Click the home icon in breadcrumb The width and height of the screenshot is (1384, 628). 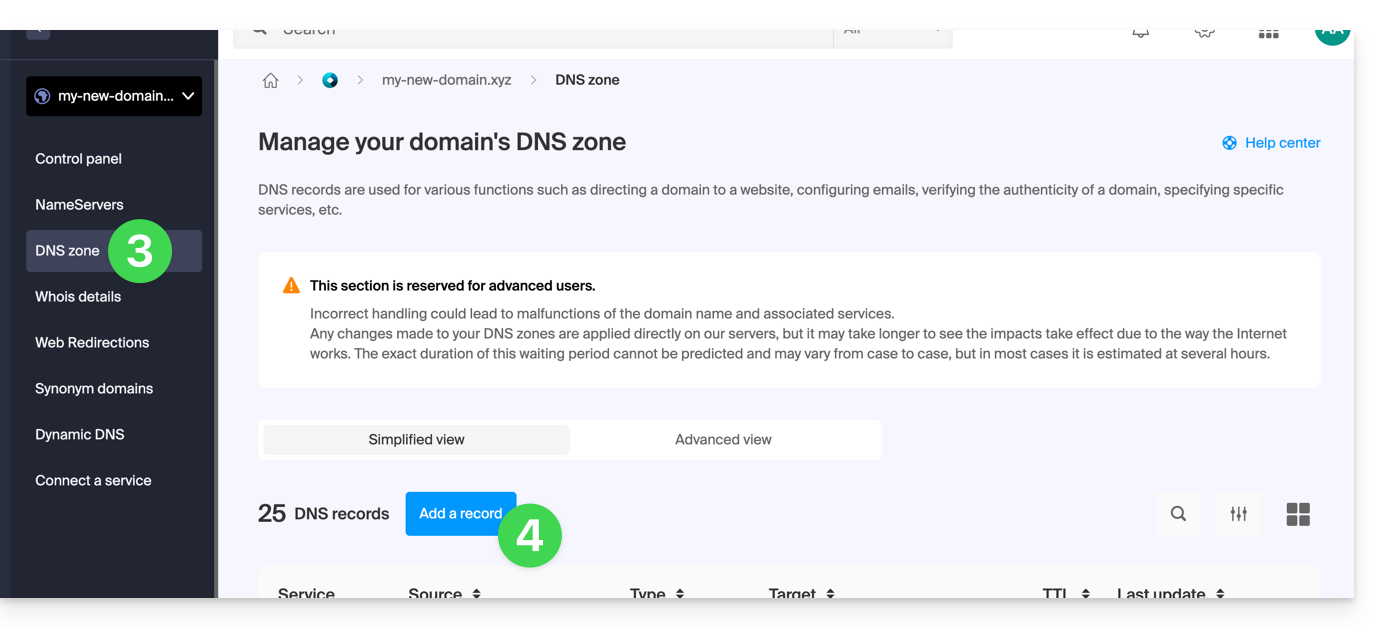click(x=270, y=81)
